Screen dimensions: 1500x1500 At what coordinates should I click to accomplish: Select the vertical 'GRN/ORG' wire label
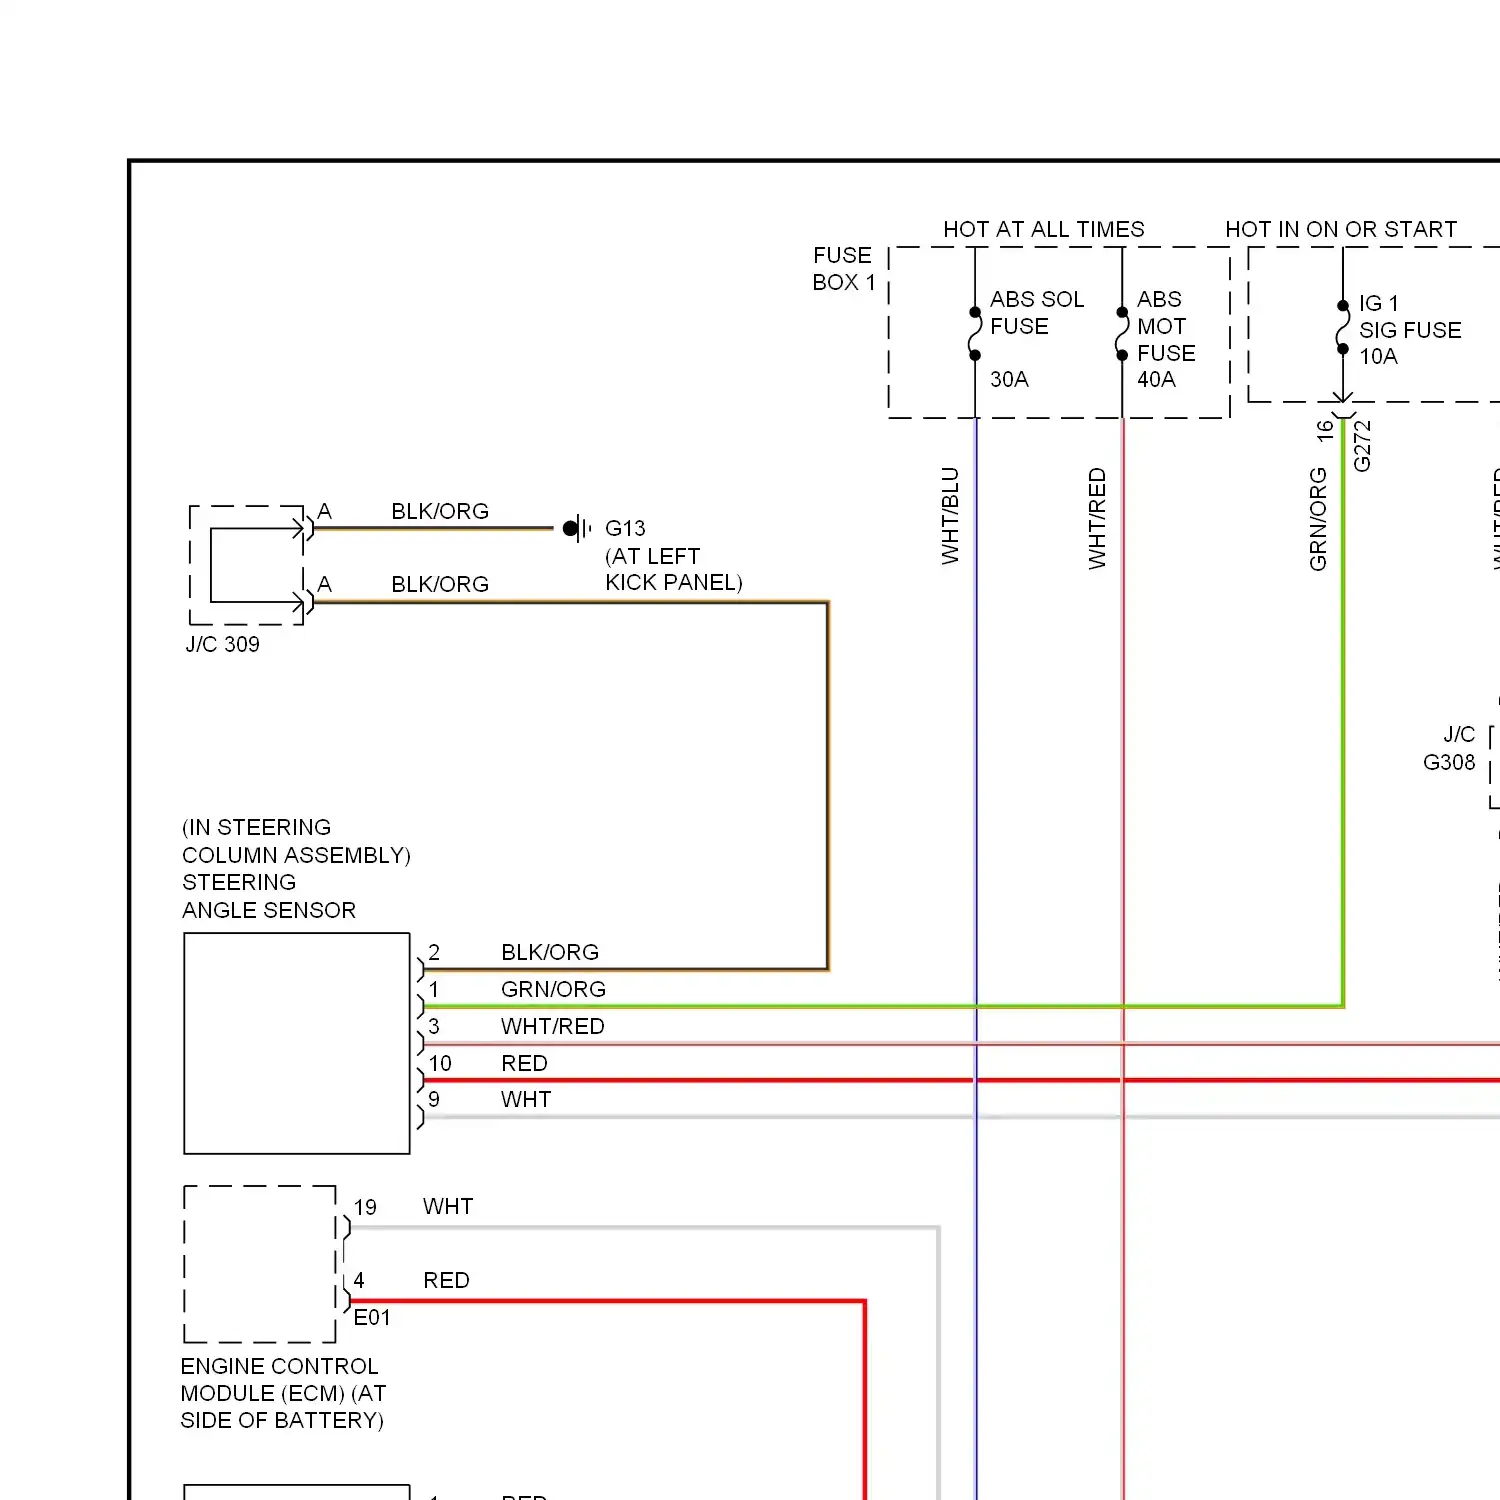(x=1318, y=519)
